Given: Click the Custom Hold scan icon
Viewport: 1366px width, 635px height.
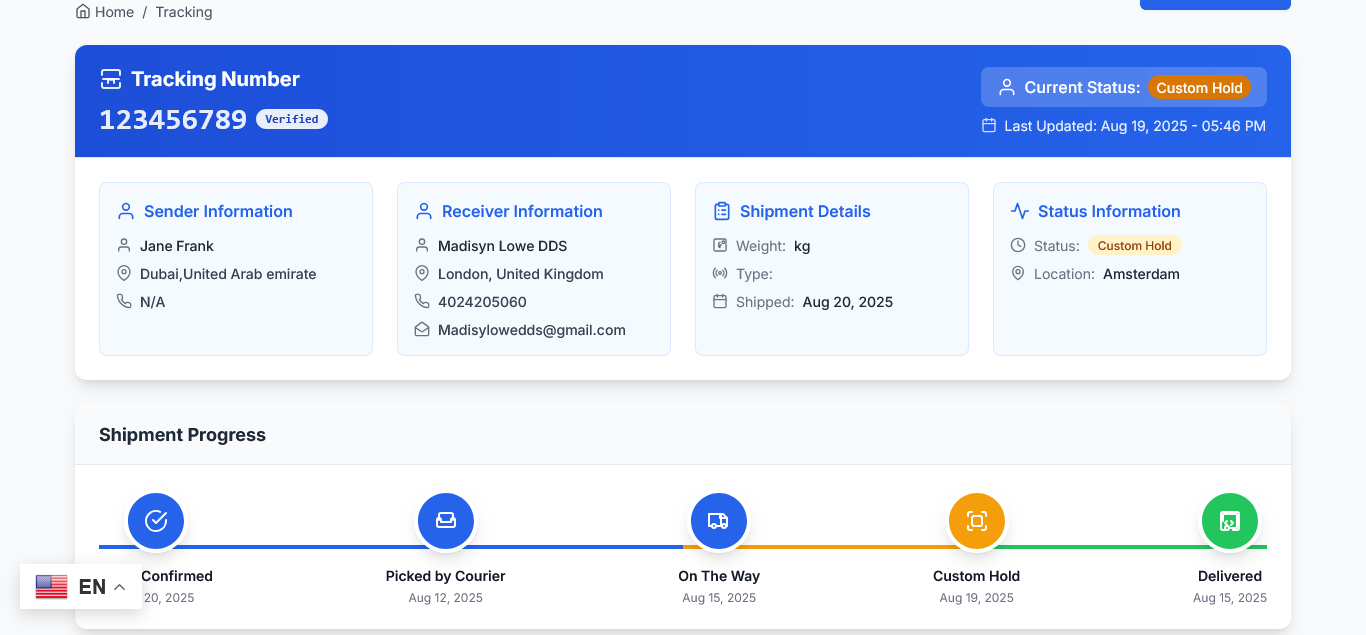Looking at the screenshot, I should (976, 521).
